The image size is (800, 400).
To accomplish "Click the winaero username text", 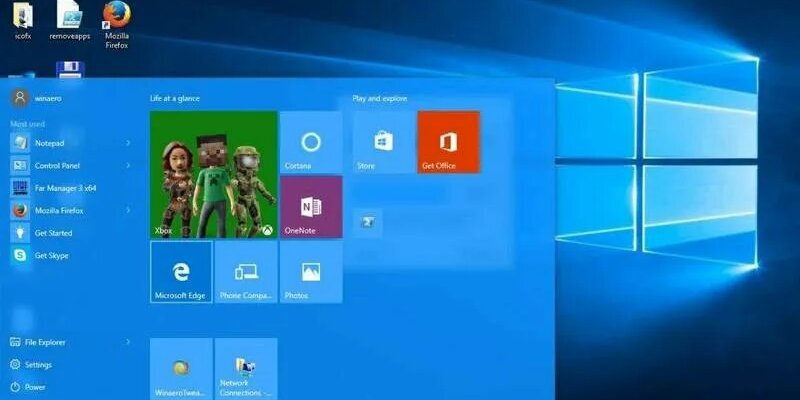I will point(48,98).
